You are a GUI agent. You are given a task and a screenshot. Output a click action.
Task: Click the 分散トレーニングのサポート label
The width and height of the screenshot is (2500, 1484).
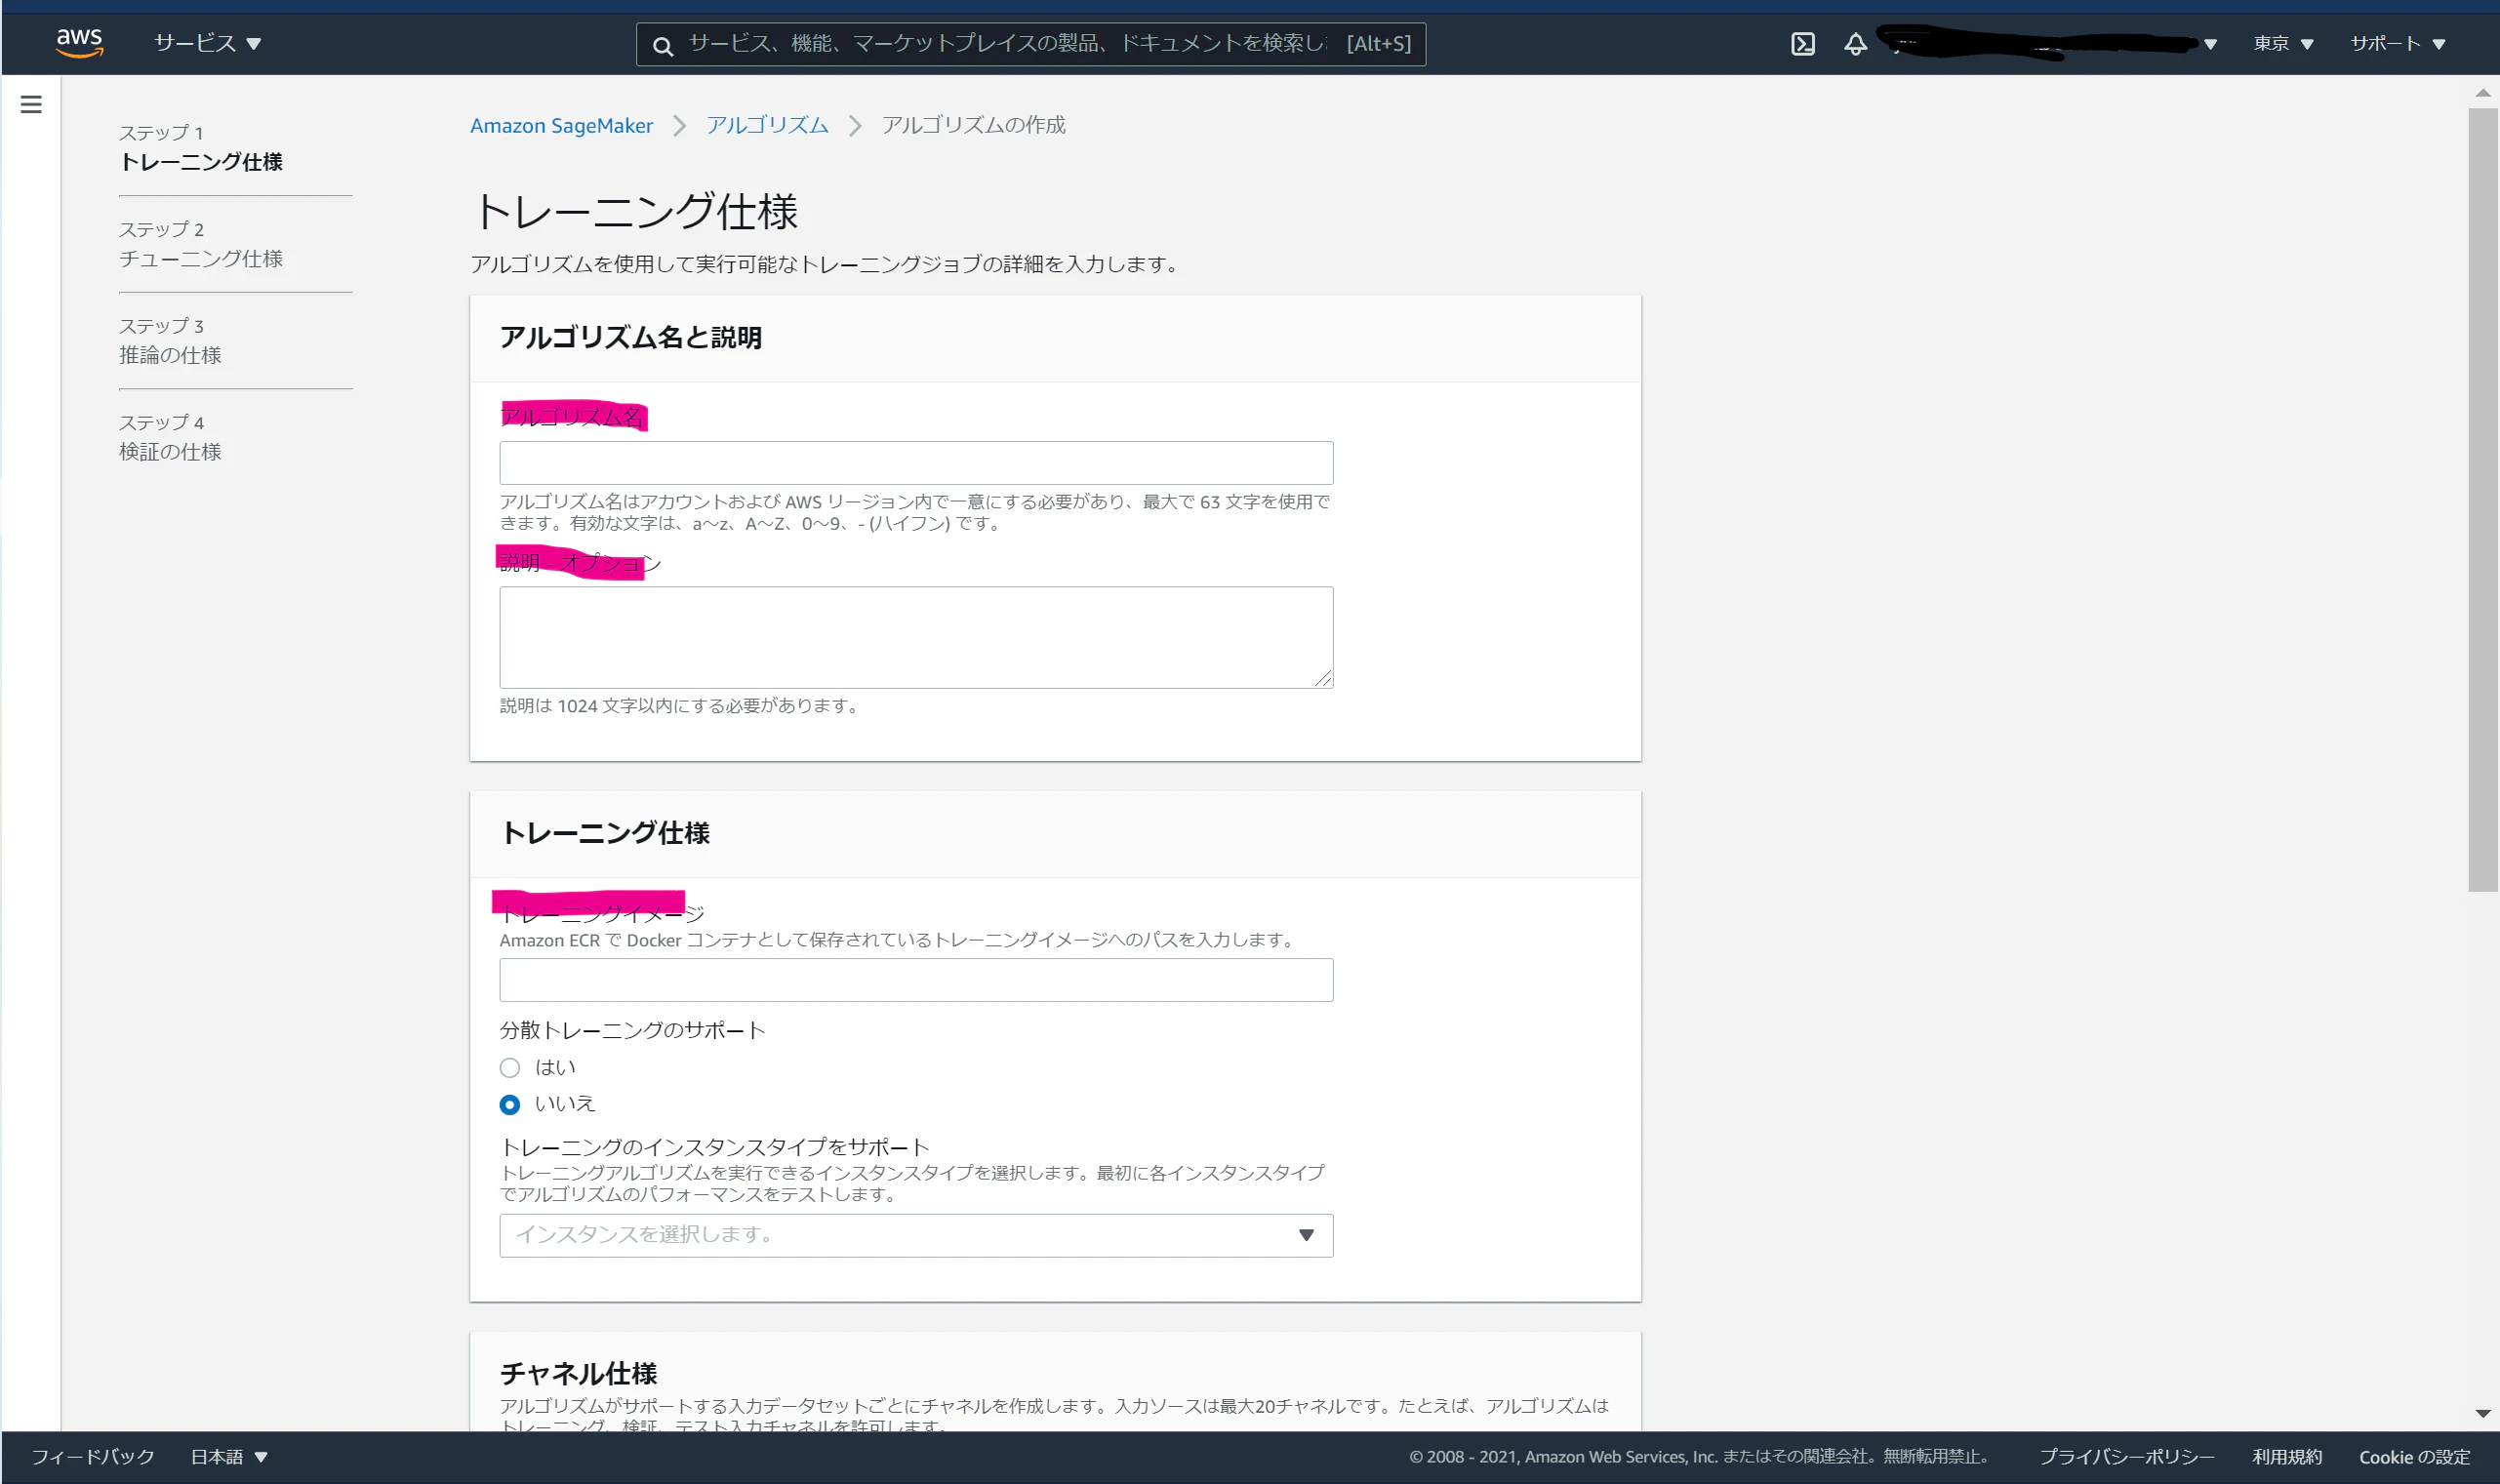pyautogui.click(x=632, y=1030)
